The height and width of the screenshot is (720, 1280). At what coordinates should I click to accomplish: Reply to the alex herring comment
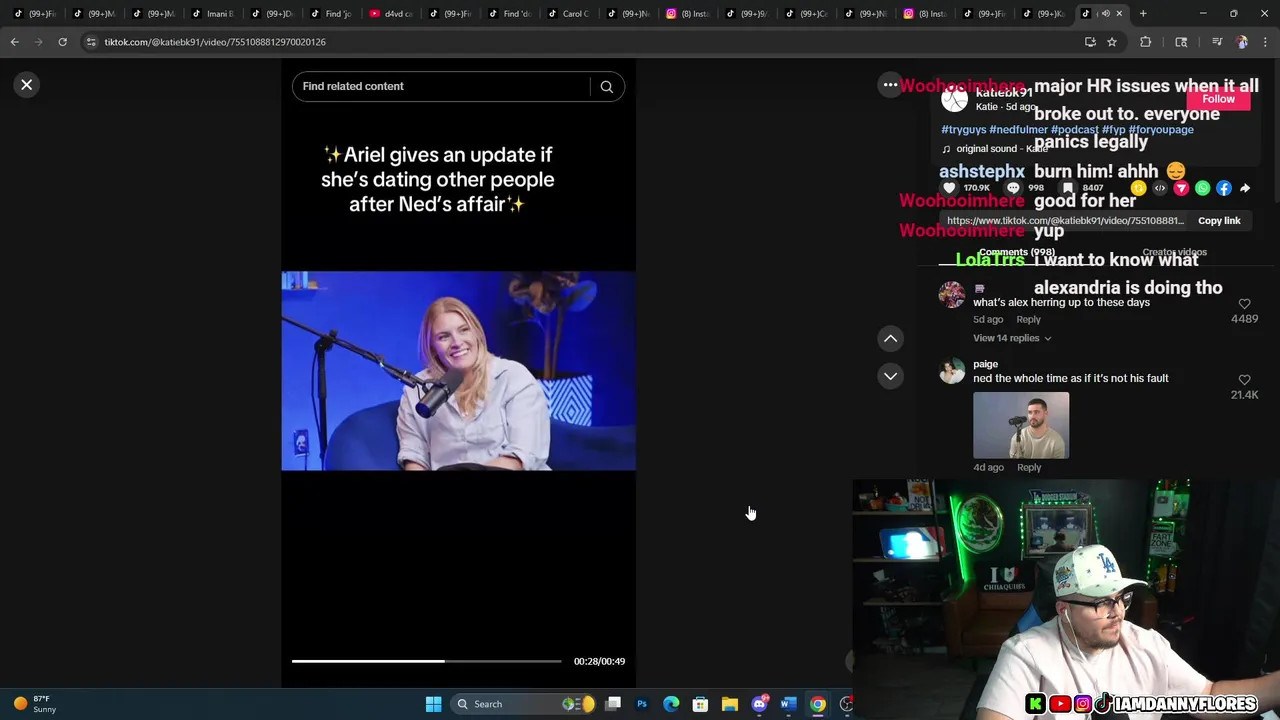click(x=1028, y=320)
